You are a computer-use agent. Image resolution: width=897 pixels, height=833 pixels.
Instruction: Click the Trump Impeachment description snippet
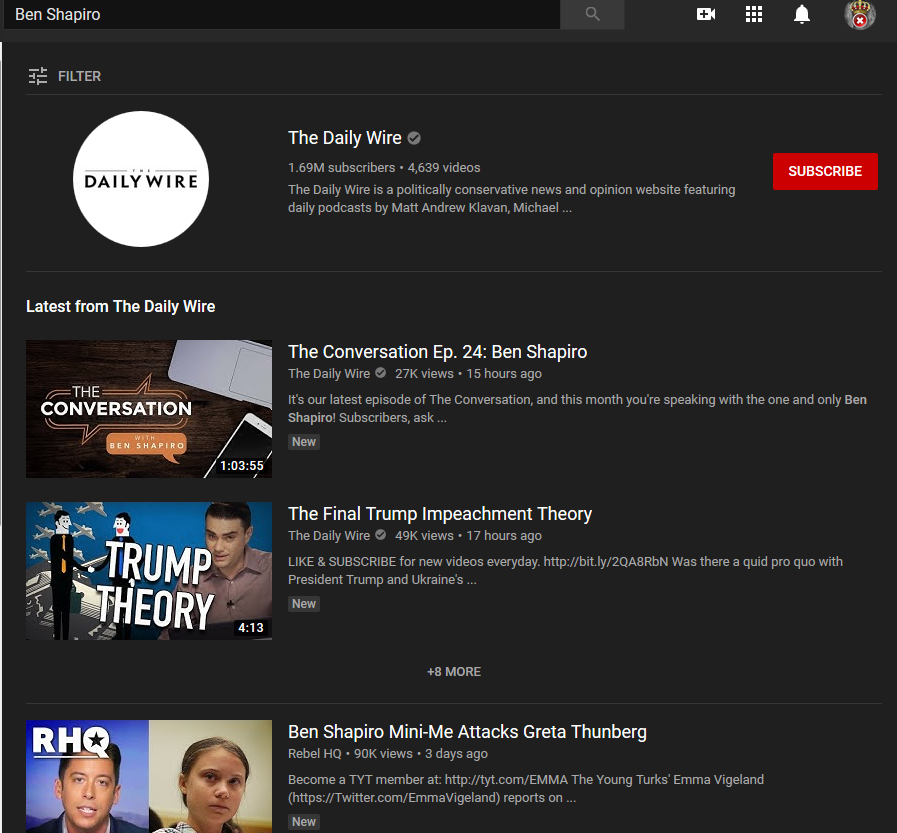pyautogui.click(x=565, y=570)
